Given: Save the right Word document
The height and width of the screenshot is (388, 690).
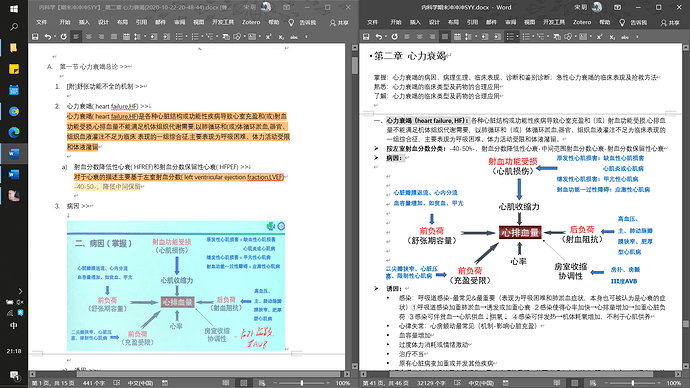Looking at the screenshot, I should pyautogui.click(x=366, y=37).
